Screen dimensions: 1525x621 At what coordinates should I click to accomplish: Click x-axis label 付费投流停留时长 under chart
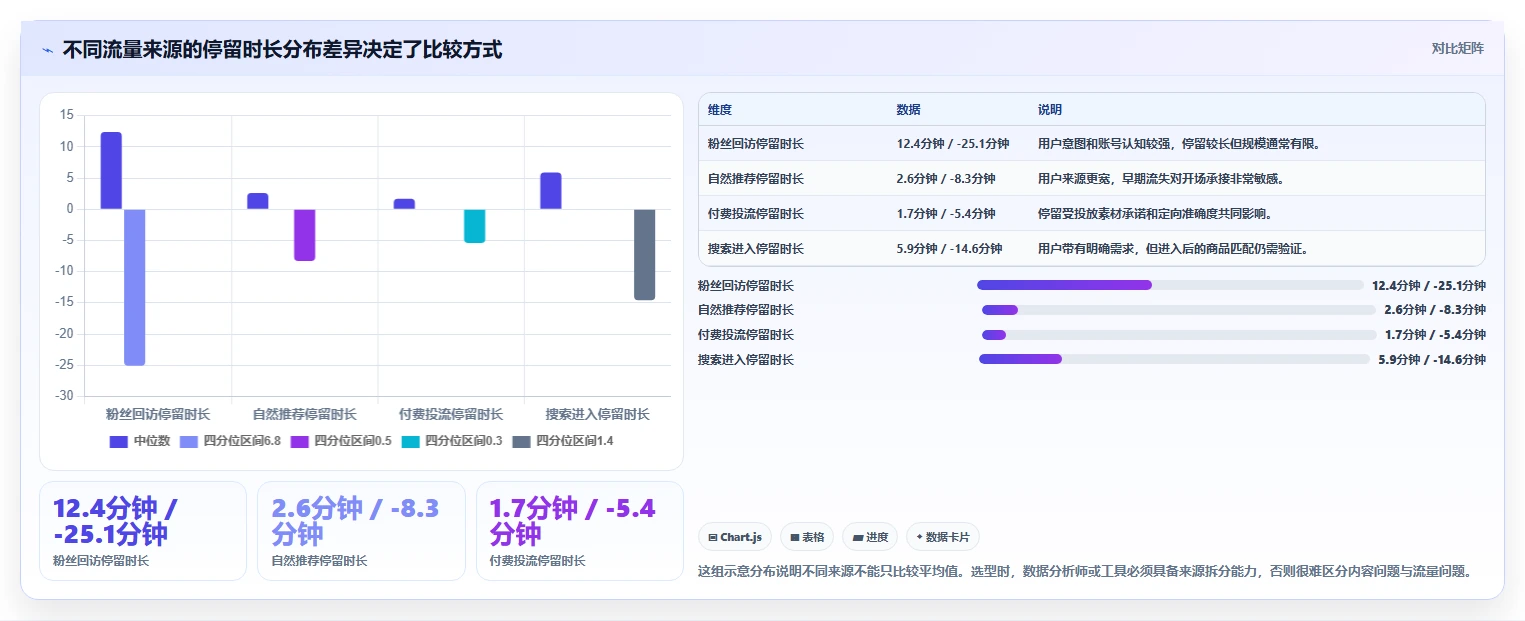tap(451, 414)
